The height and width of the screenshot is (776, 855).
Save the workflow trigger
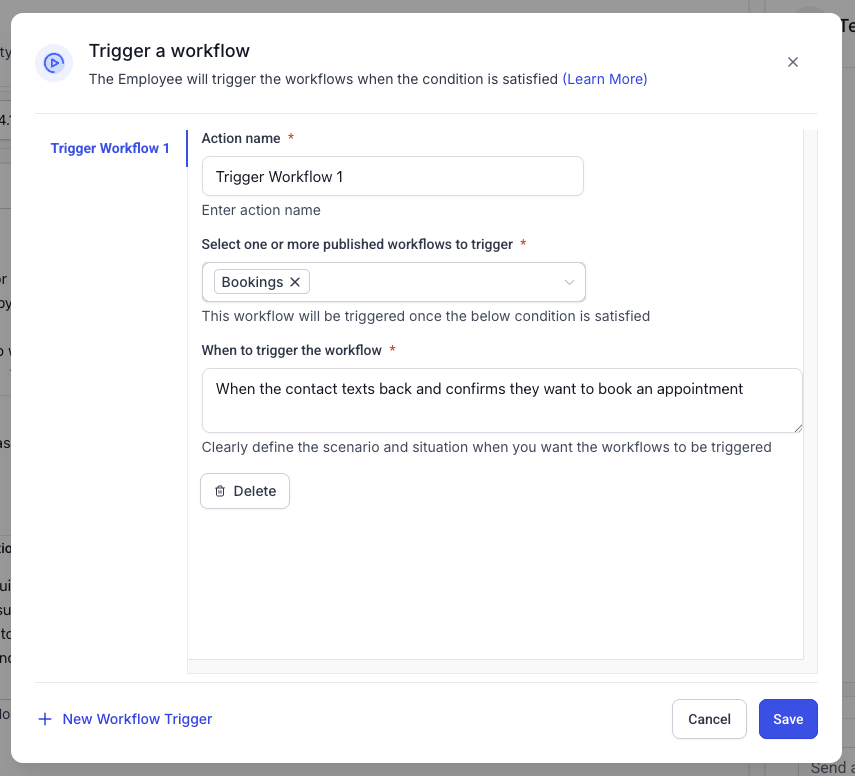click(788, 719)
